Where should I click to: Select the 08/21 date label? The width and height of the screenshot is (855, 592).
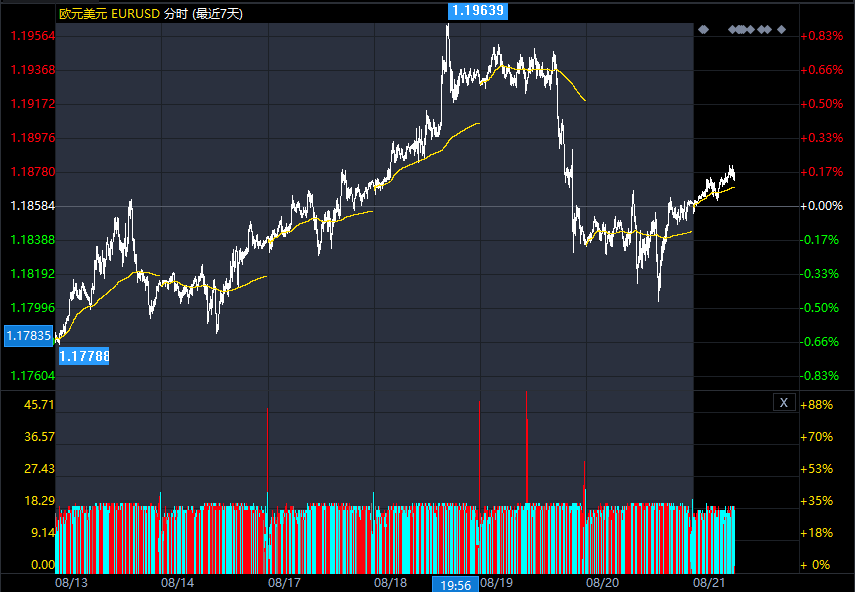[x=709, y=583]
